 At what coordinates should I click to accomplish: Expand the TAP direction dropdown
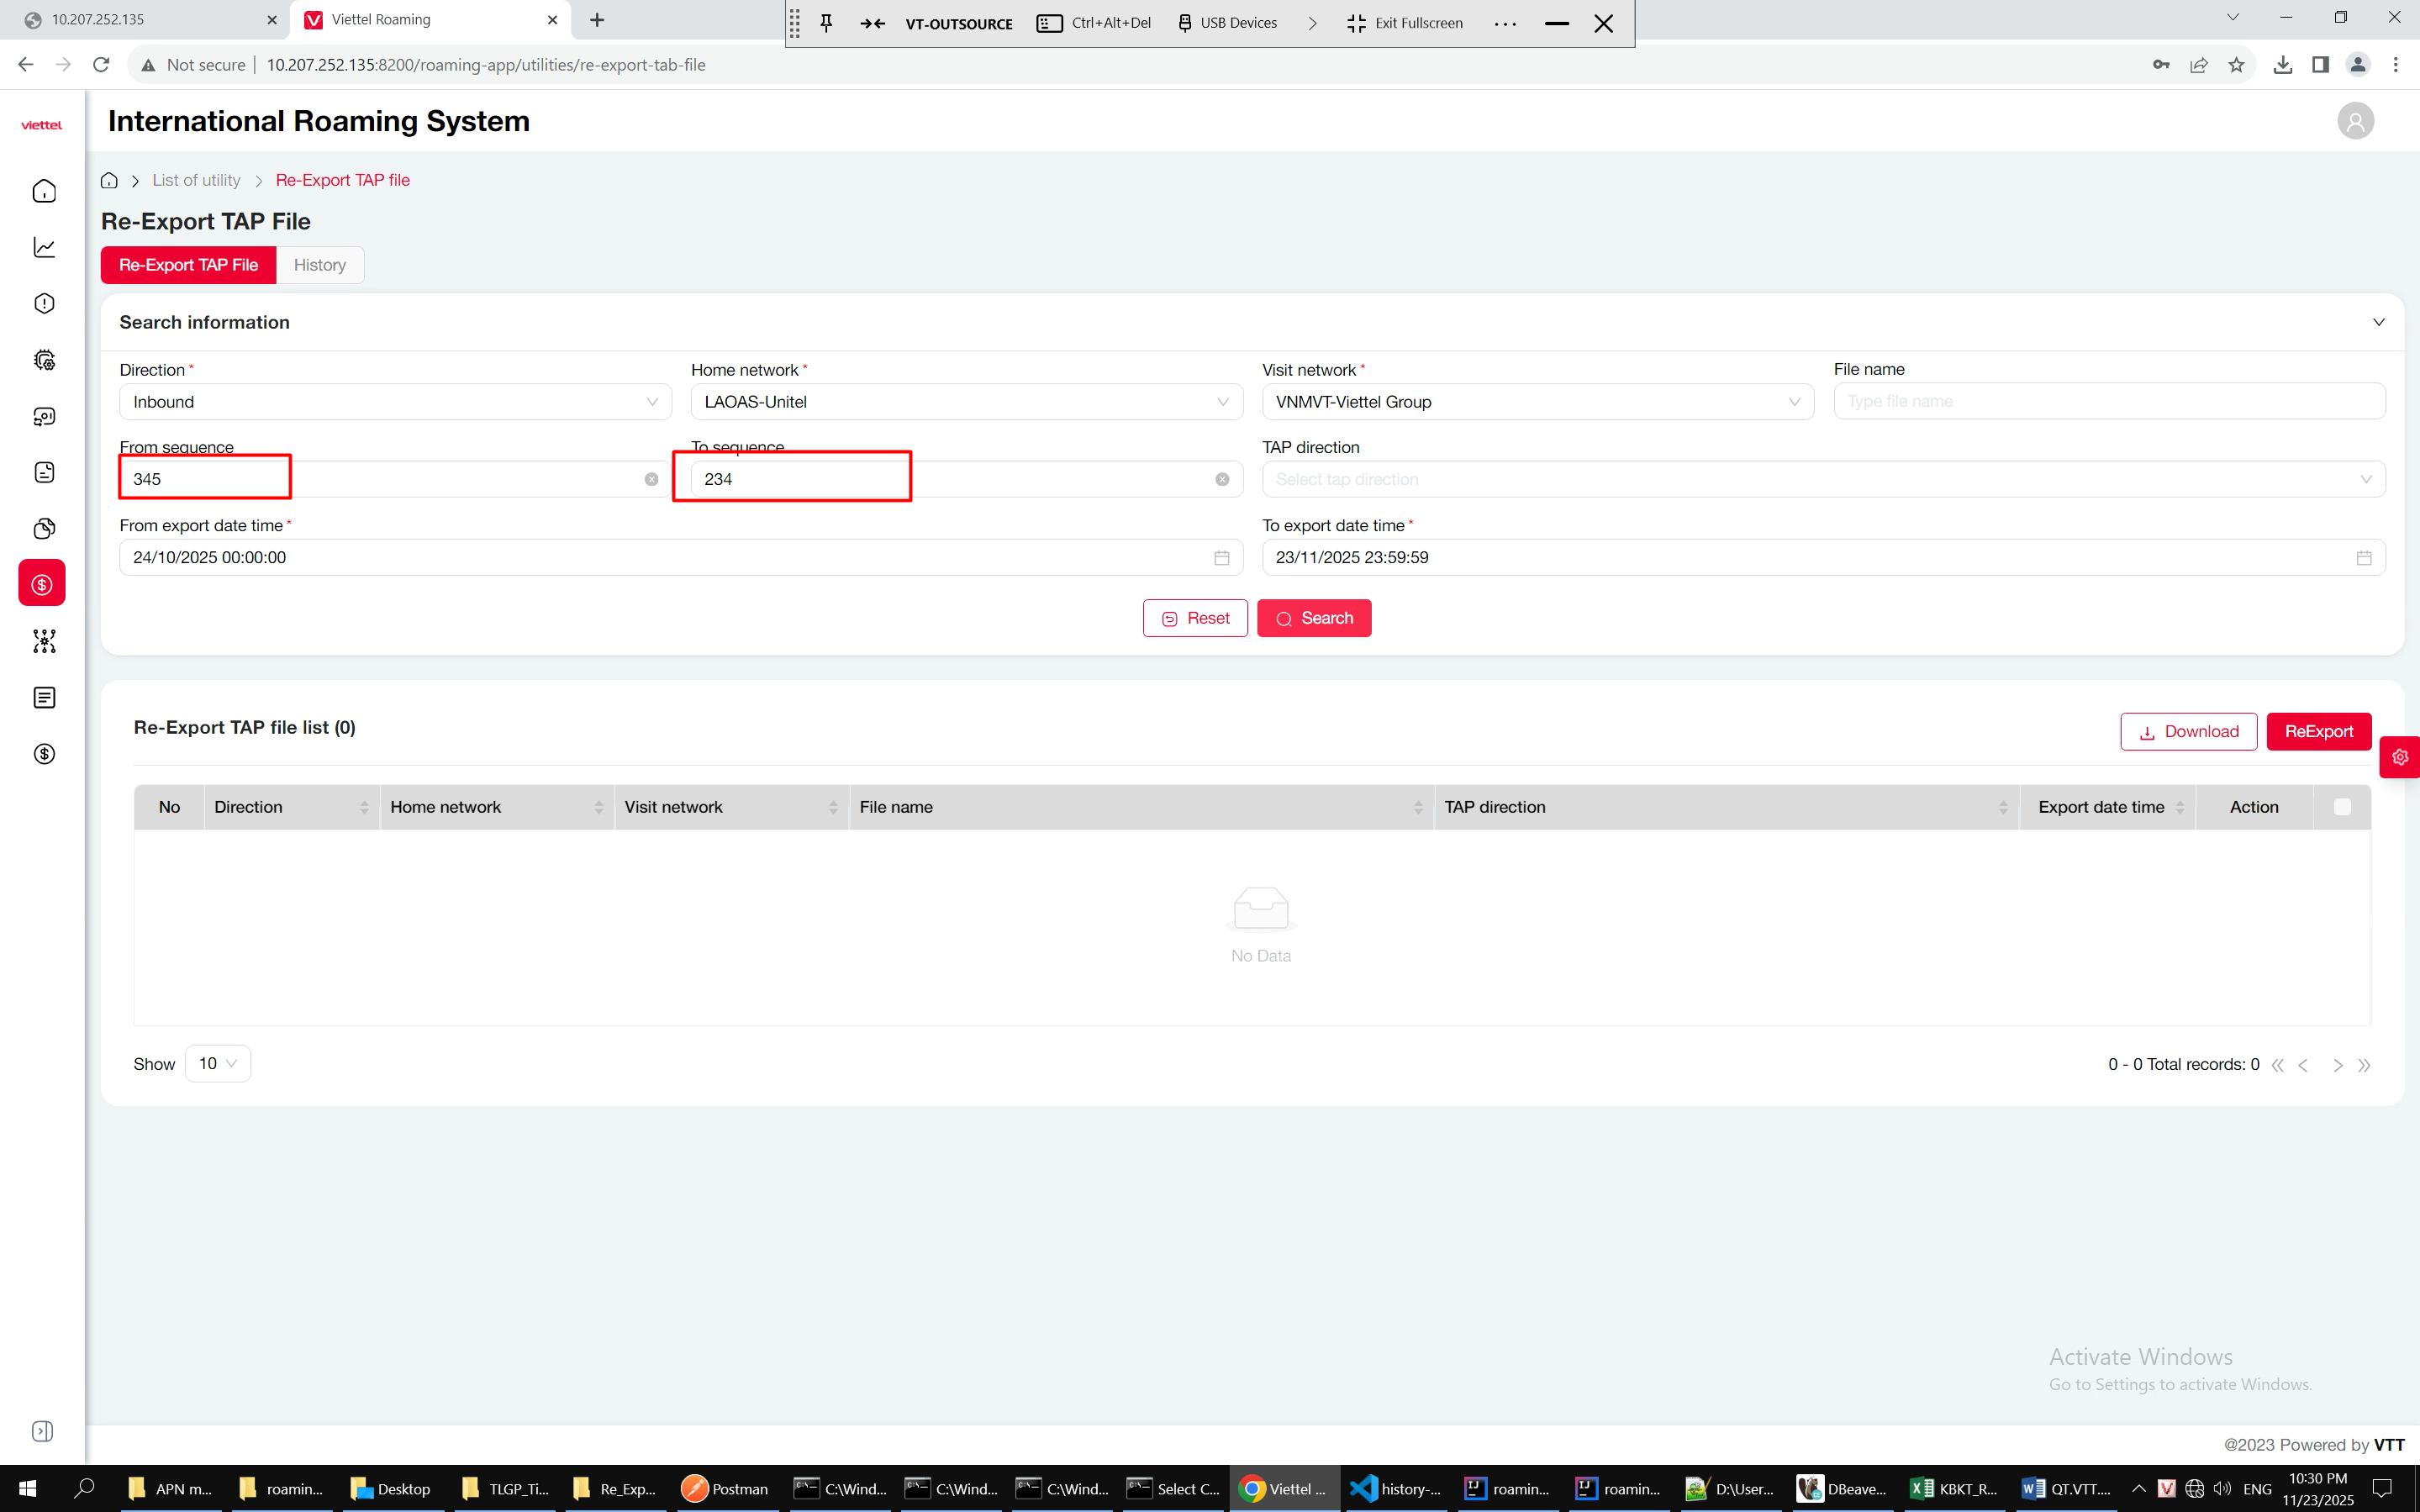[1822, 479]
